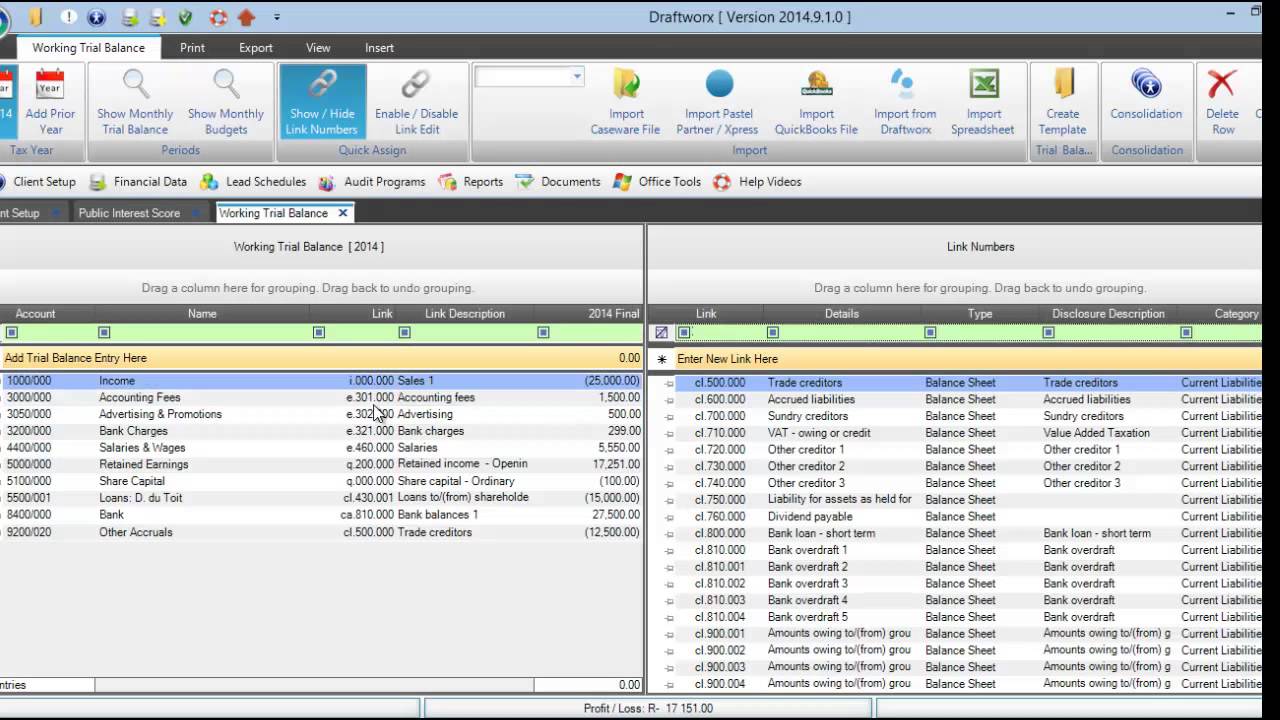Sort by the Disclosure Description column header
This screenshot has height=720, width=1280.
click(1108, 314)
